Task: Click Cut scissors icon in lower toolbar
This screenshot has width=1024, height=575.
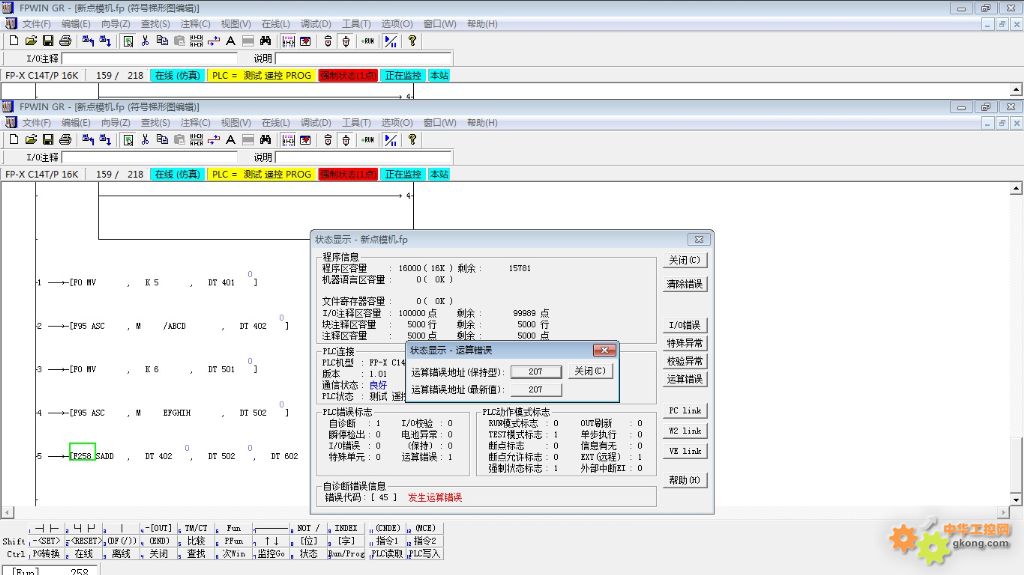Action: (x=145, y=139)
